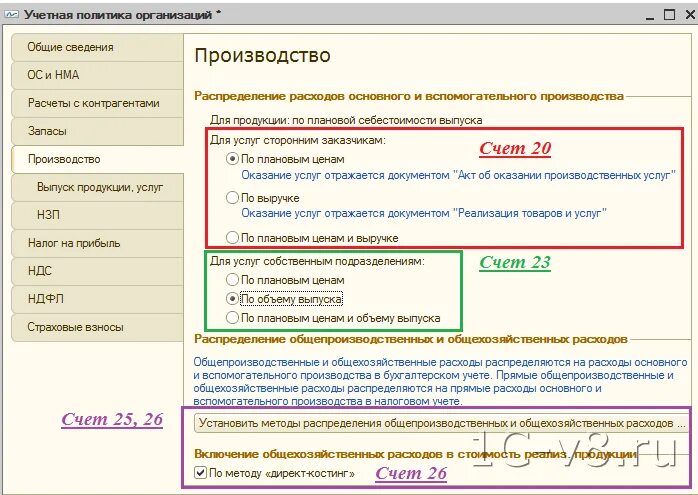Select the По выручке radio option
Screen dimensions: 698x495
[x=232, y=198]
